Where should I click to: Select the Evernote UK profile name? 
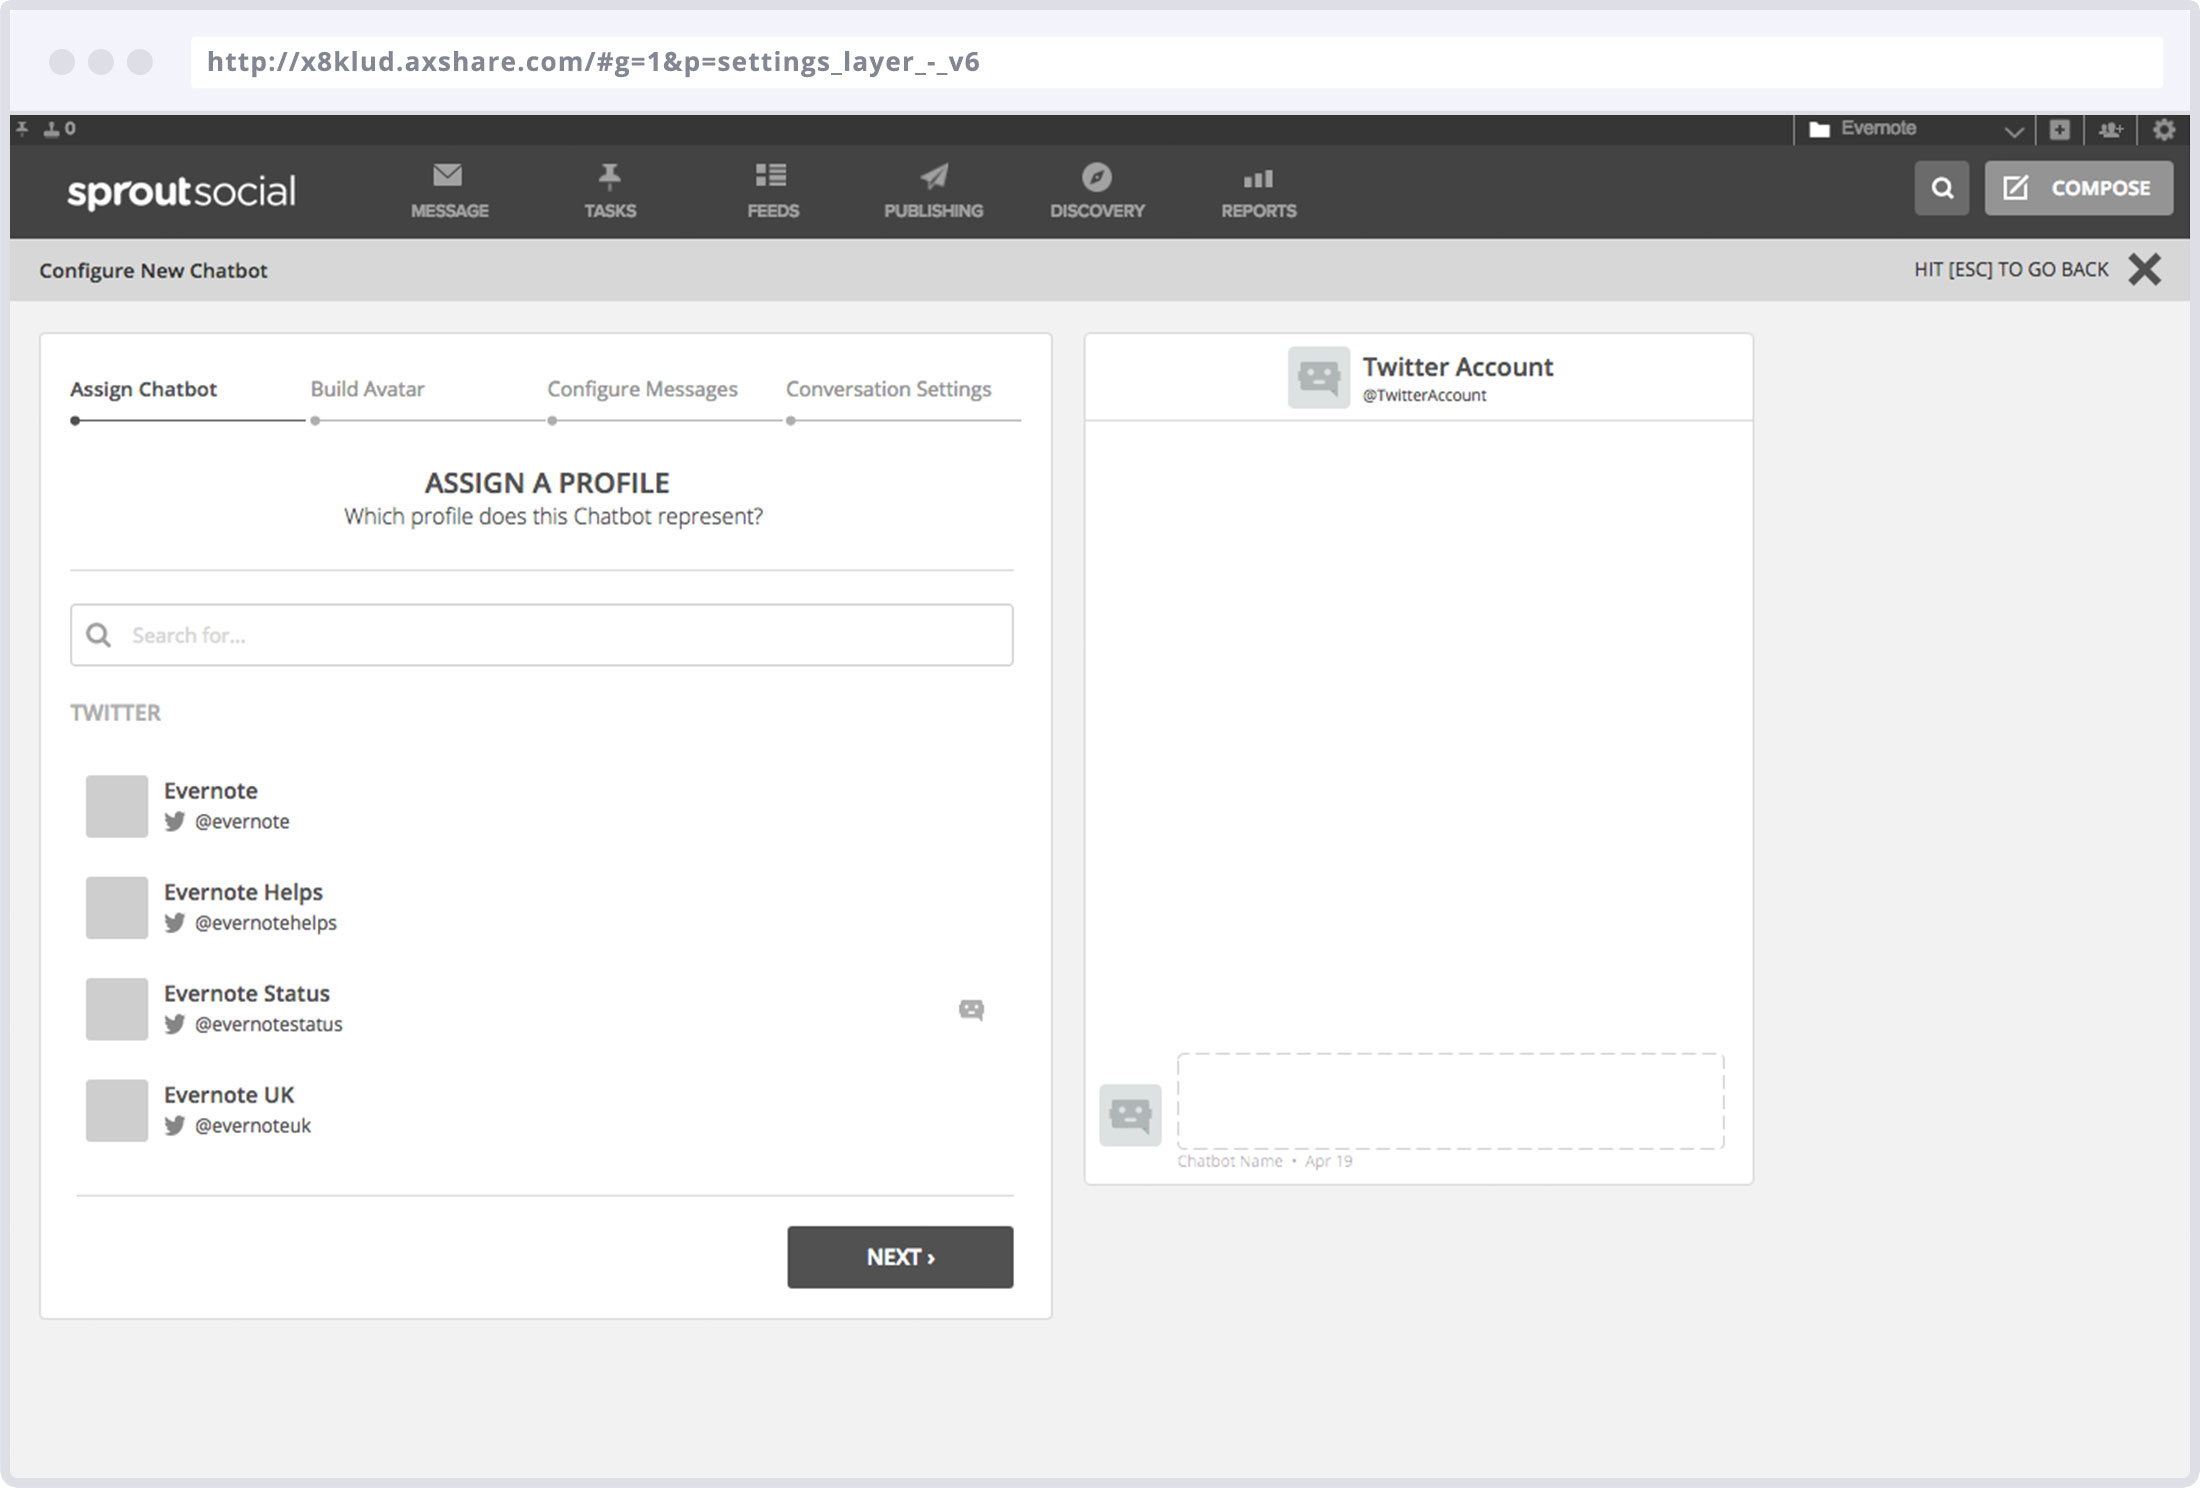pos(229,1095)
